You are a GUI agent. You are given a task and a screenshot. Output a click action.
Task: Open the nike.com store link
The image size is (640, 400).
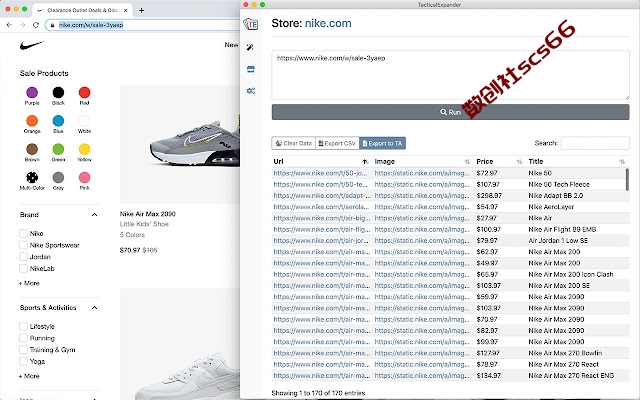tap(328, 23)
